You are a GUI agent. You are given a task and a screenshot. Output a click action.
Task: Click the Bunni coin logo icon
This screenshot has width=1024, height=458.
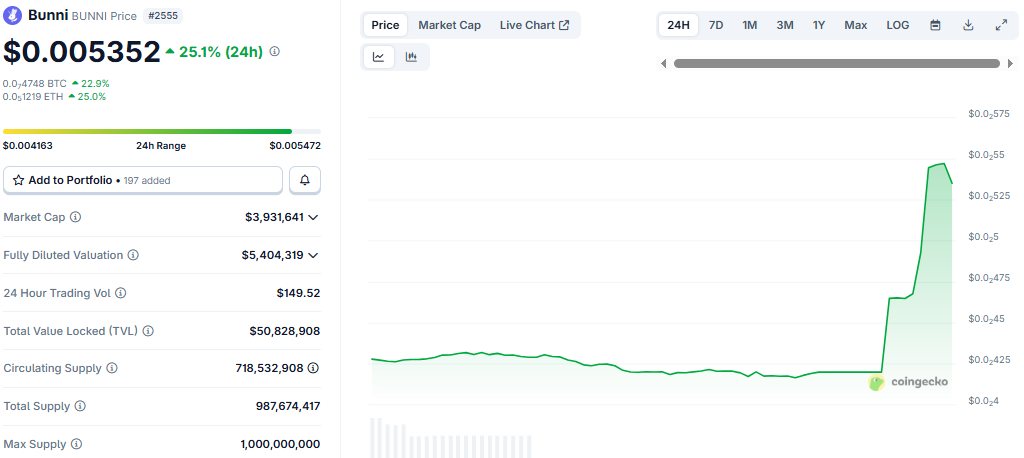13,16
